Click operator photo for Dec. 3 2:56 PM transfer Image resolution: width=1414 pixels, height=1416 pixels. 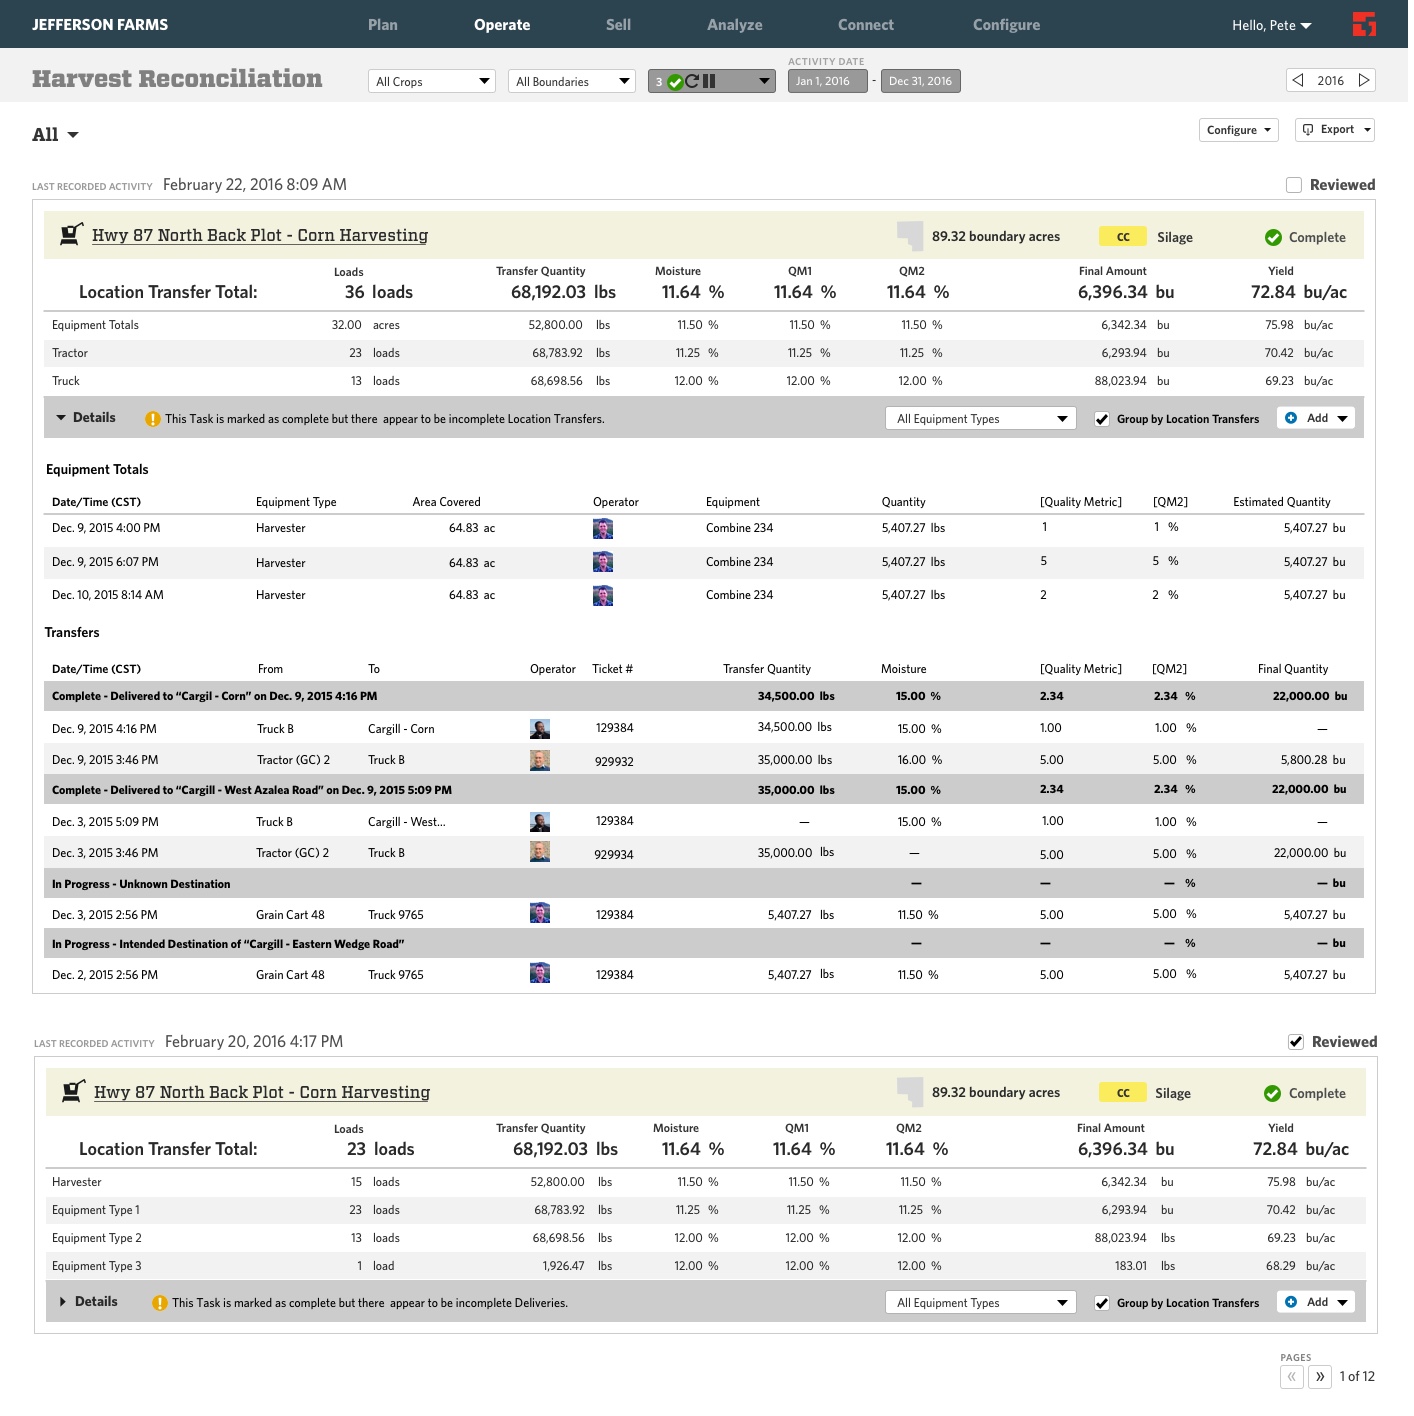[540, 913]
